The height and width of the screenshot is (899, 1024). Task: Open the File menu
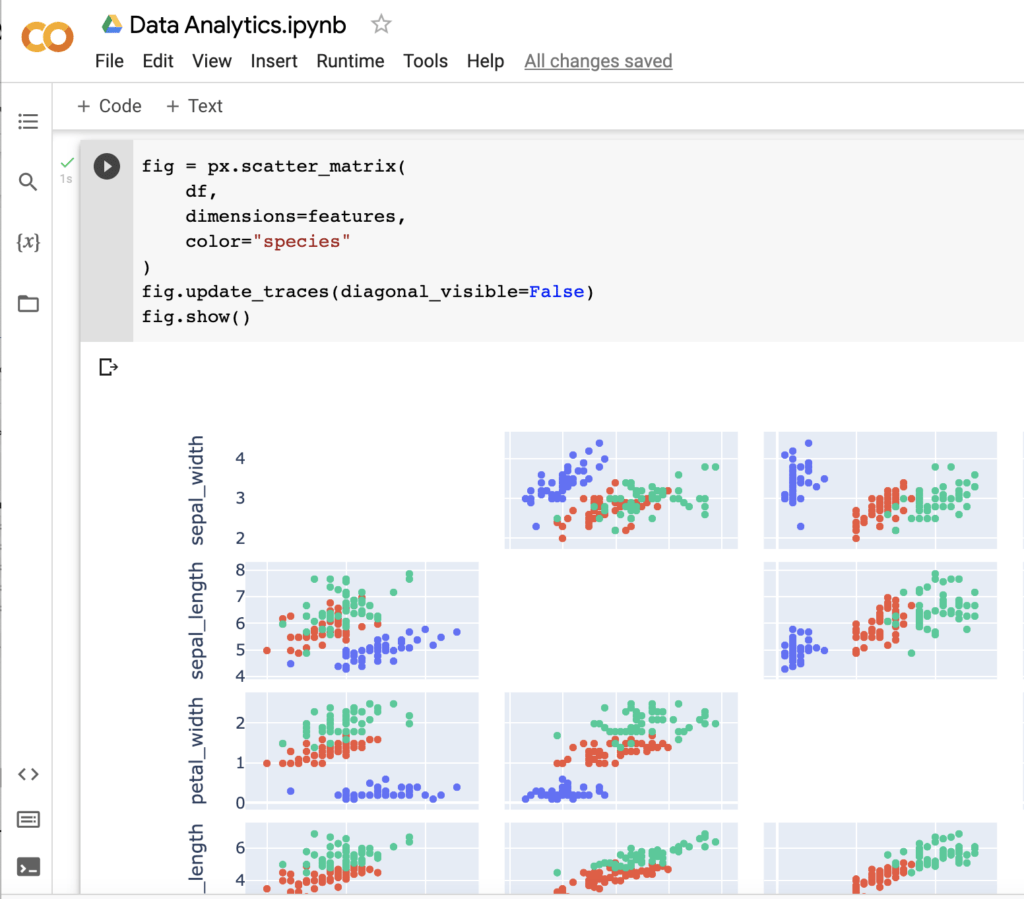[x=109, y=61]
